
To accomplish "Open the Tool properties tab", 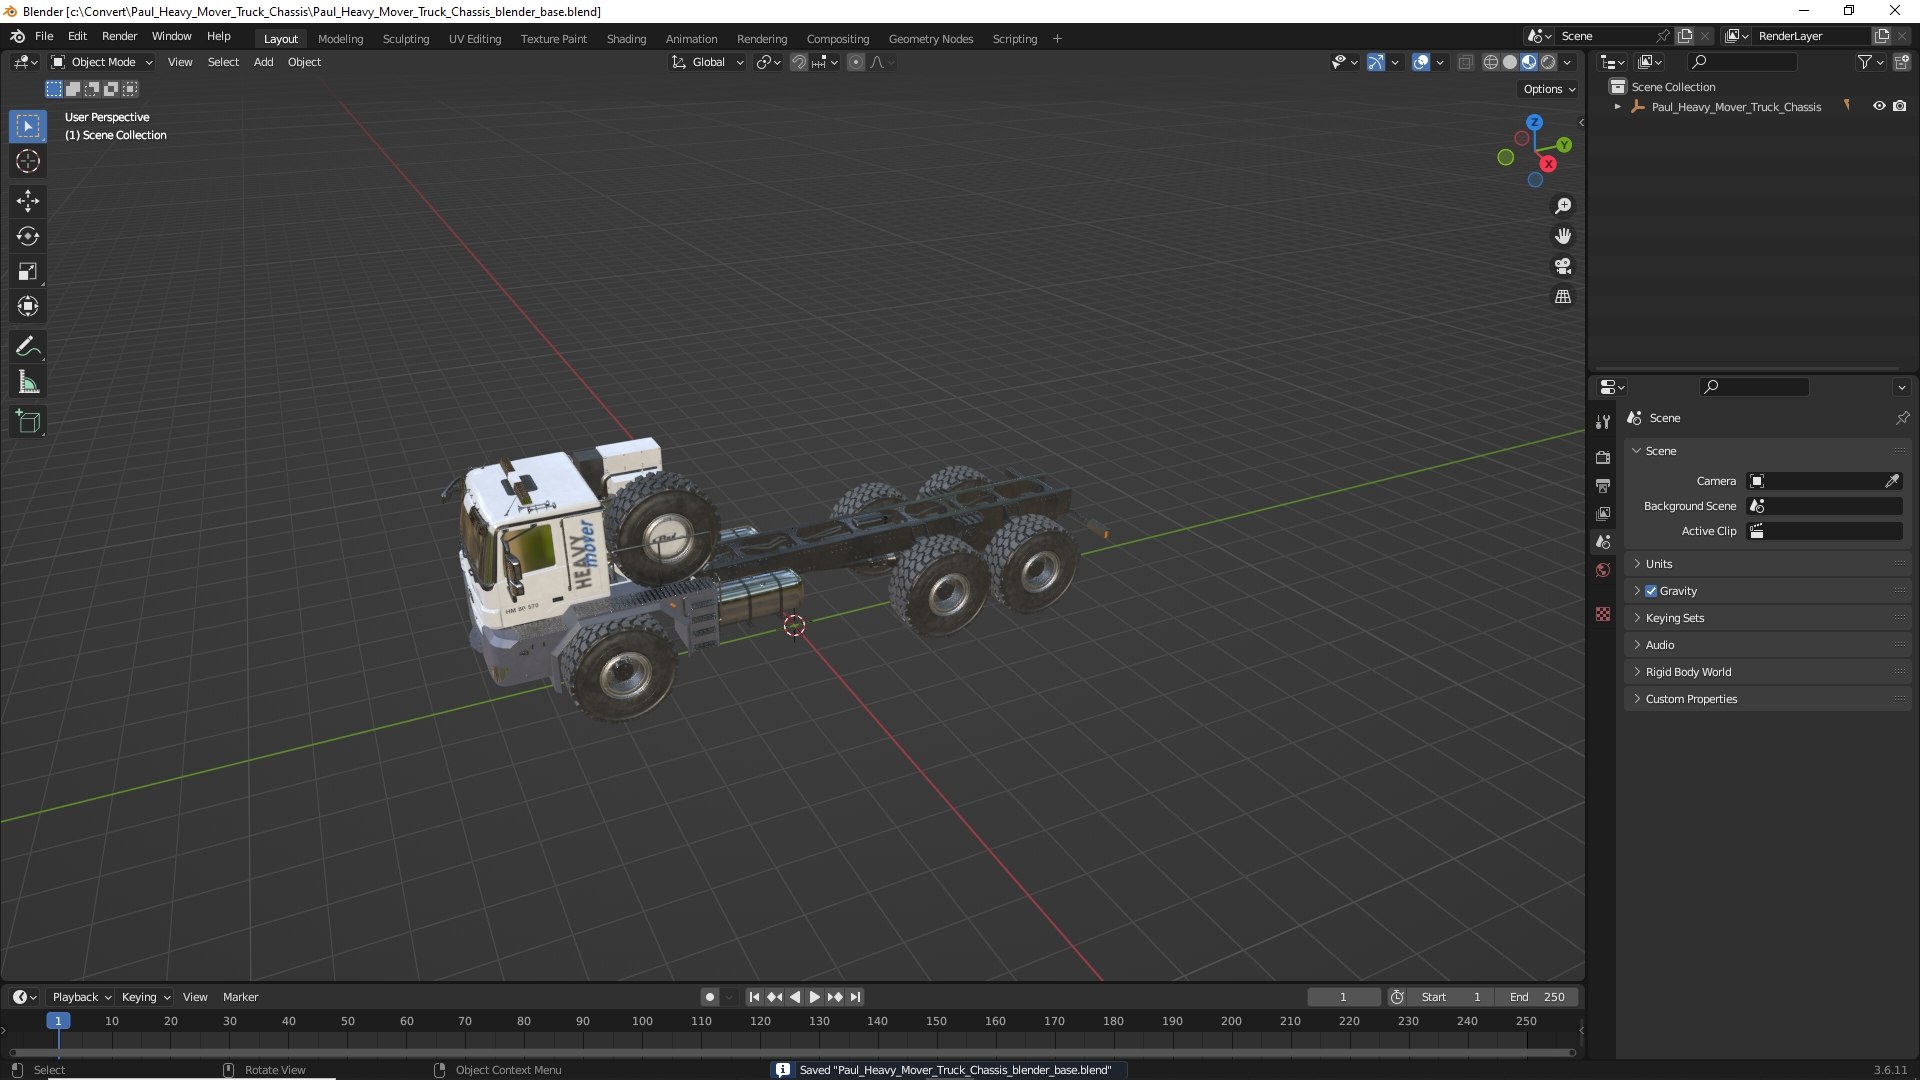I will pyautogui.click(x=1603, y=422).
